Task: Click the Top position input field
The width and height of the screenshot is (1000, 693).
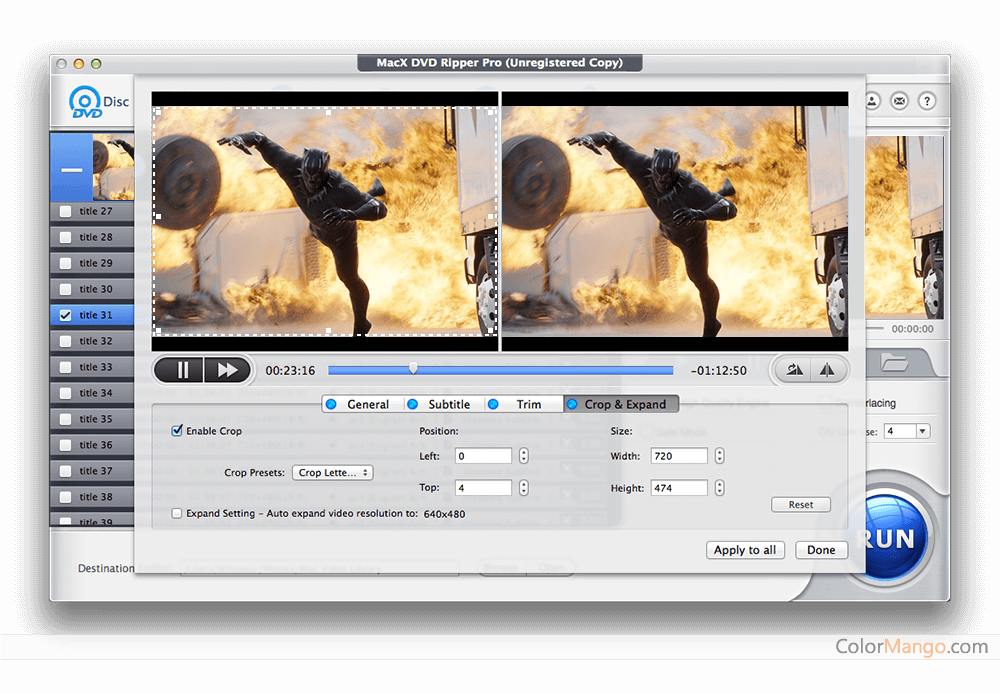Action: pos(483,488)
